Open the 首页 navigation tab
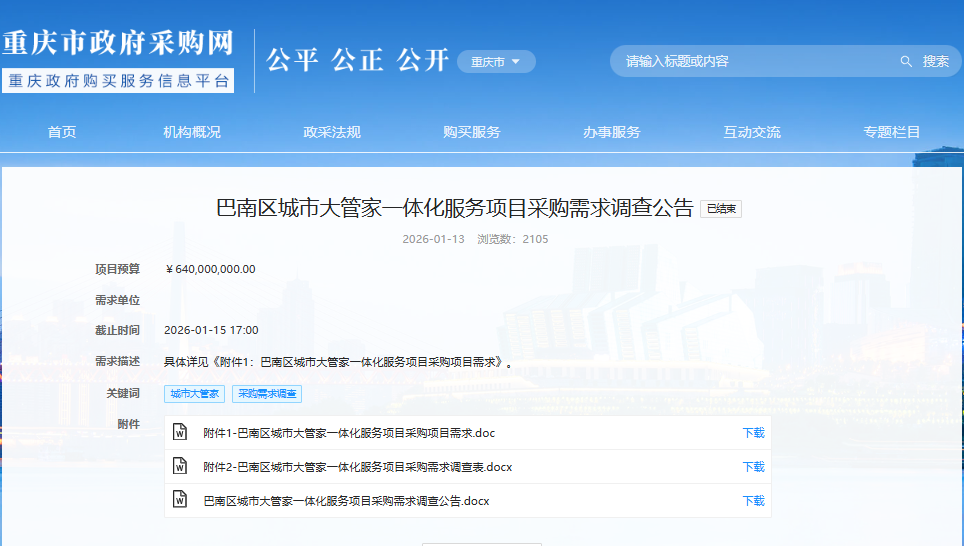Screen dimensions: 964x546 click(x=62, y=132)
